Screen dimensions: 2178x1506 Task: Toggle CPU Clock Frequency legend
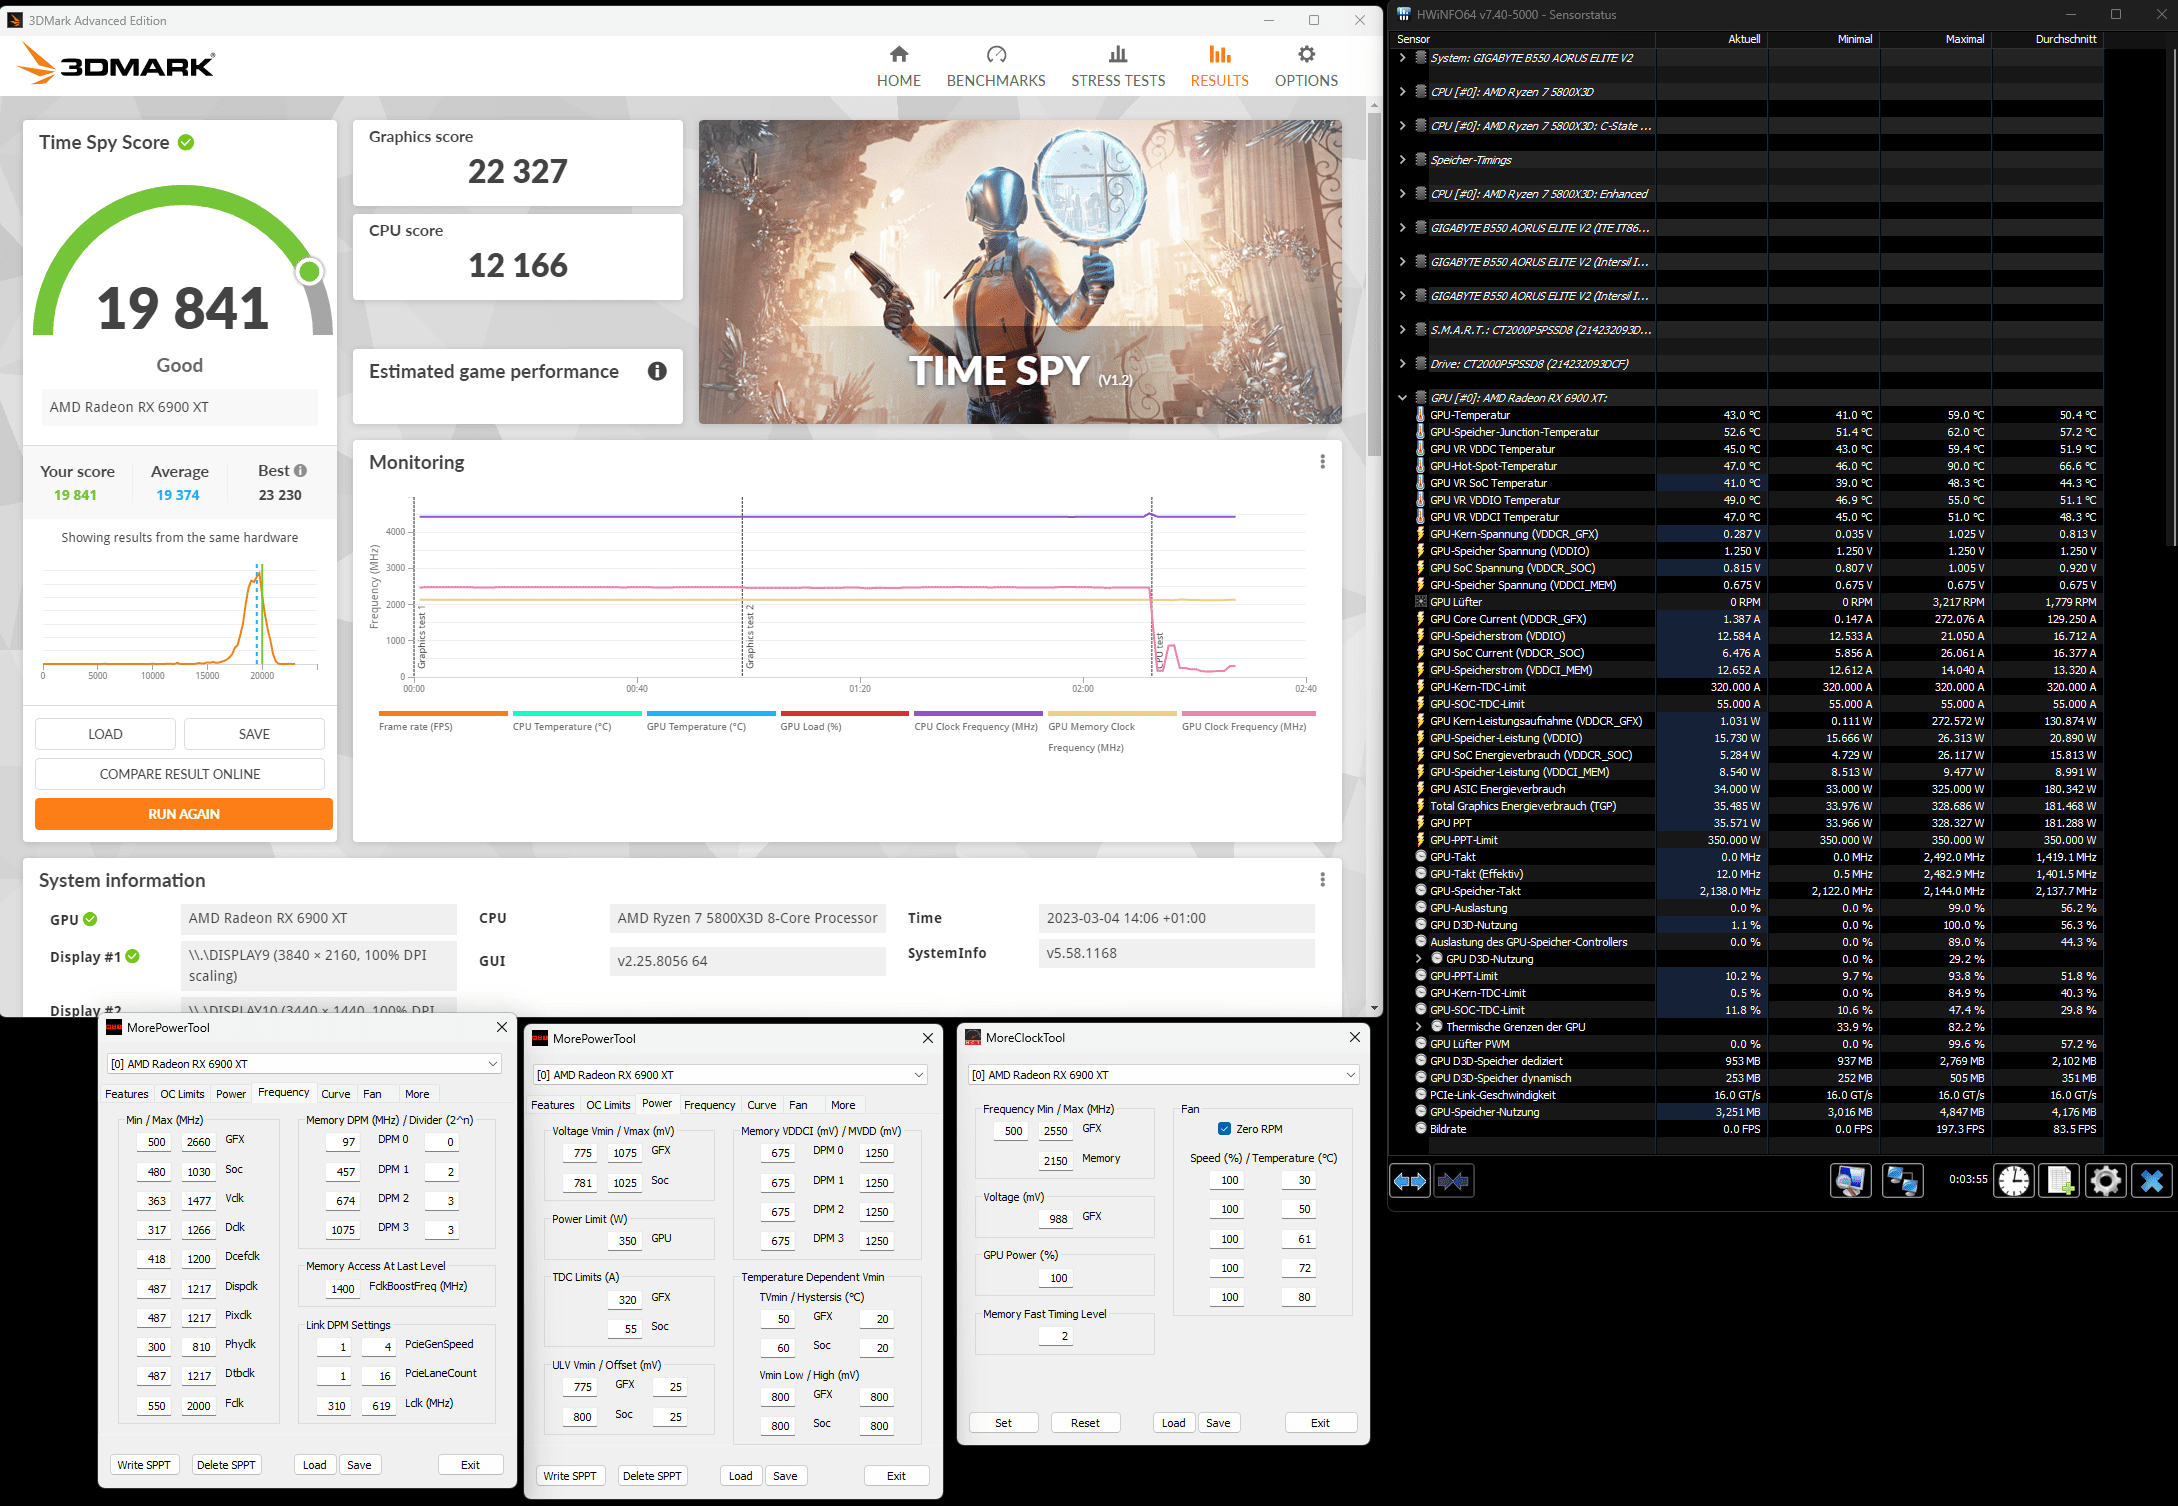pos(978,720)
